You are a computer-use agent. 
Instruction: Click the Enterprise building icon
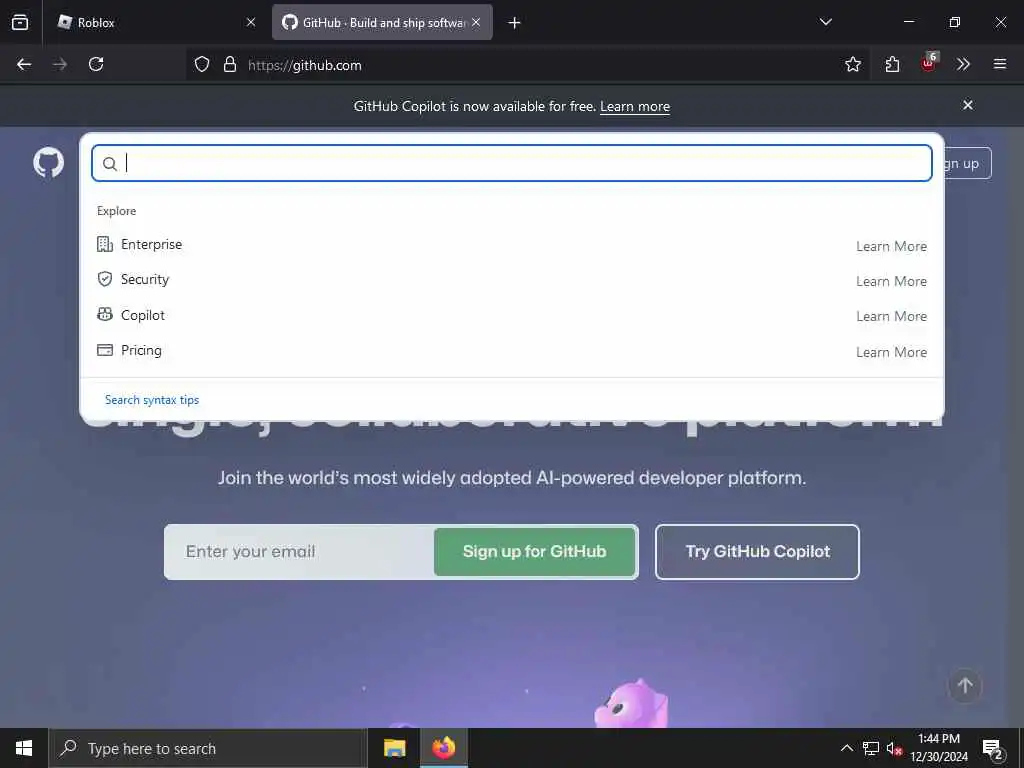[104, 244]
